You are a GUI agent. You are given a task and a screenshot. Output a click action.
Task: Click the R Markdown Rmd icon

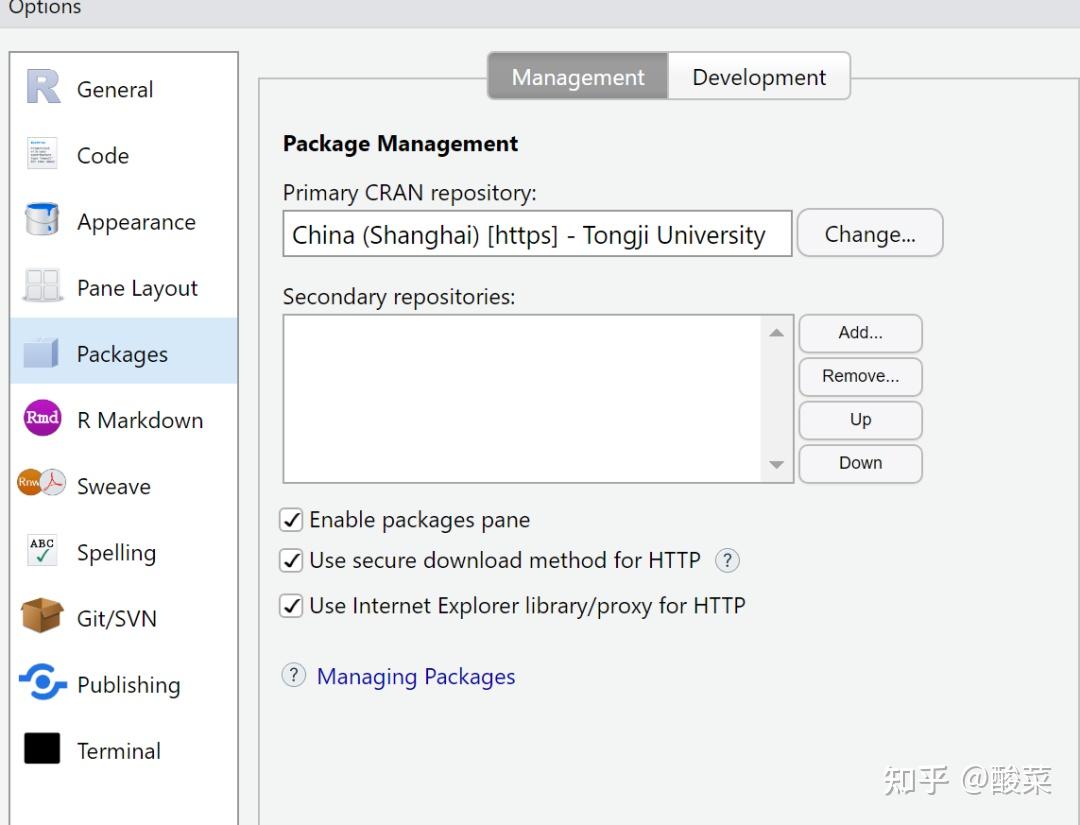point(43,418)
